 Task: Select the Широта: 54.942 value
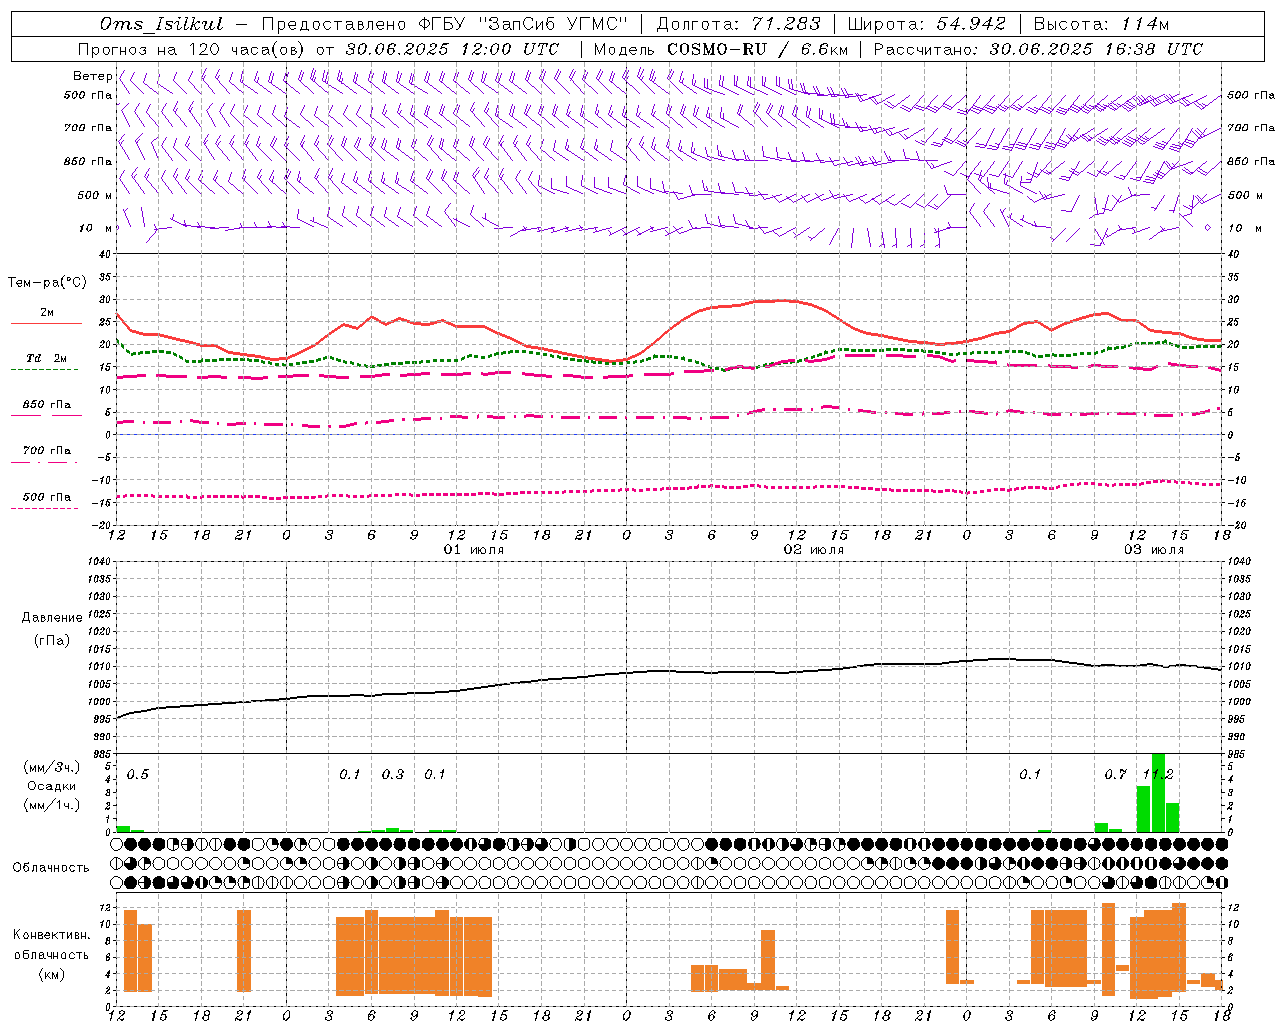[x=927, y=24]
